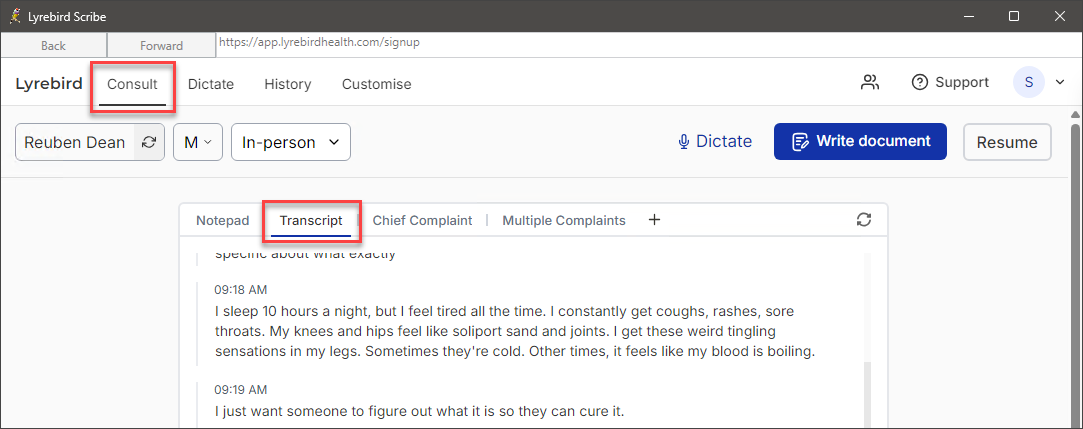Select the Transcript tab
This screenshot has height=429, width=1083.
point(311,220)
